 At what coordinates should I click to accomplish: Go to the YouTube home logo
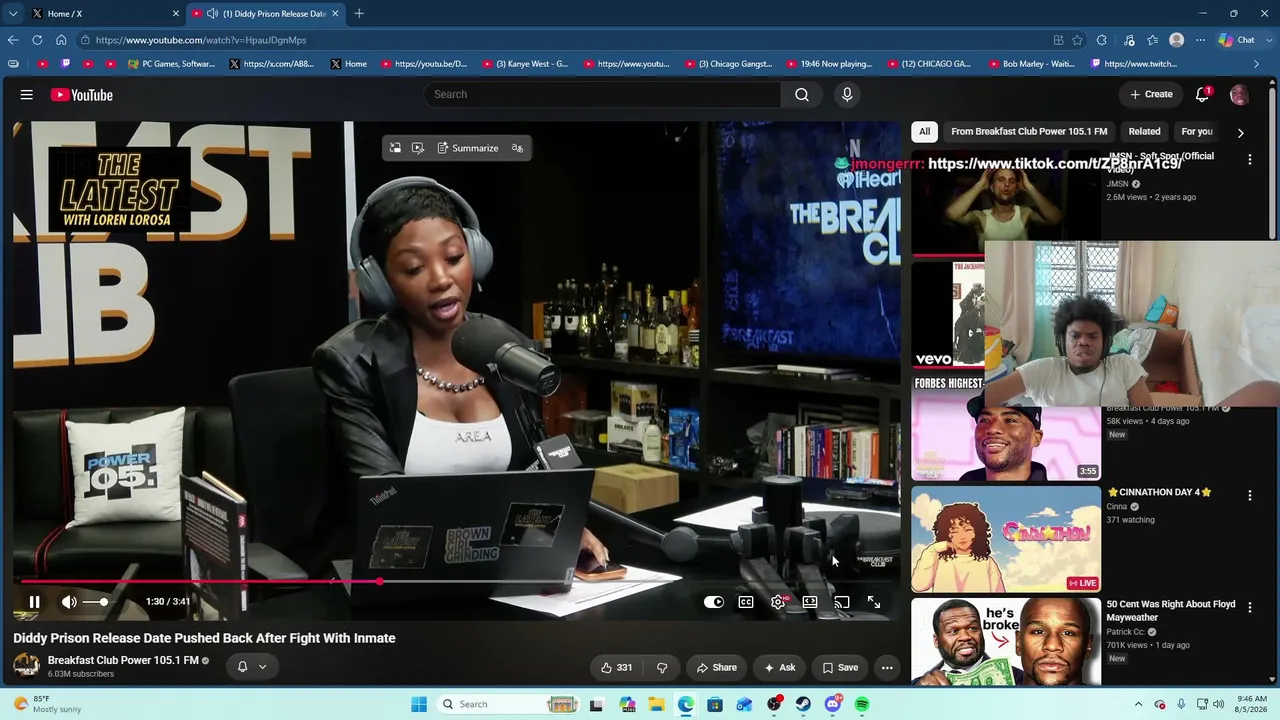point(82,95)
